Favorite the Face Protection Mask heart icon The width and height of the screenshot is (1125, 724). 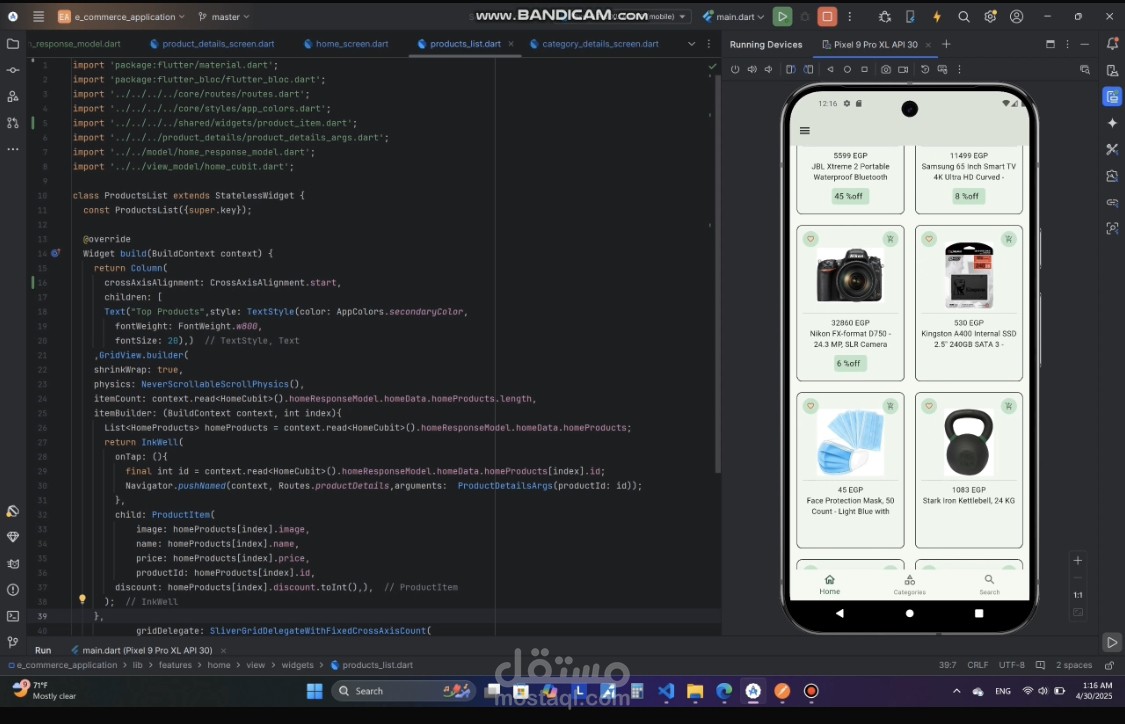pyautogui.click(x=810, y=406)
